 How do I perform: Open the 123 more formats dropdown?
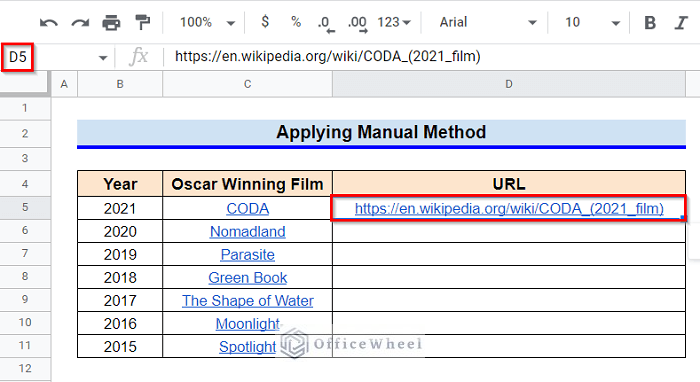pyautogui.click(x=394, y=22)
